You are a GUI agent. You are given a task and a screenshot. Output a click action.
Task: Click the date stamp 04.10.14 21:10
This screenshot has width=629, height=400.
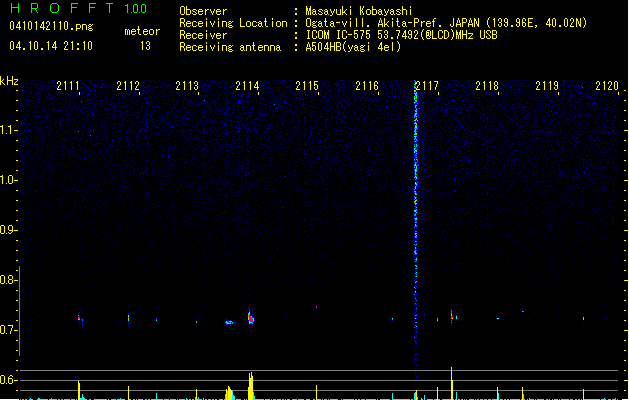tap(51, 46)
